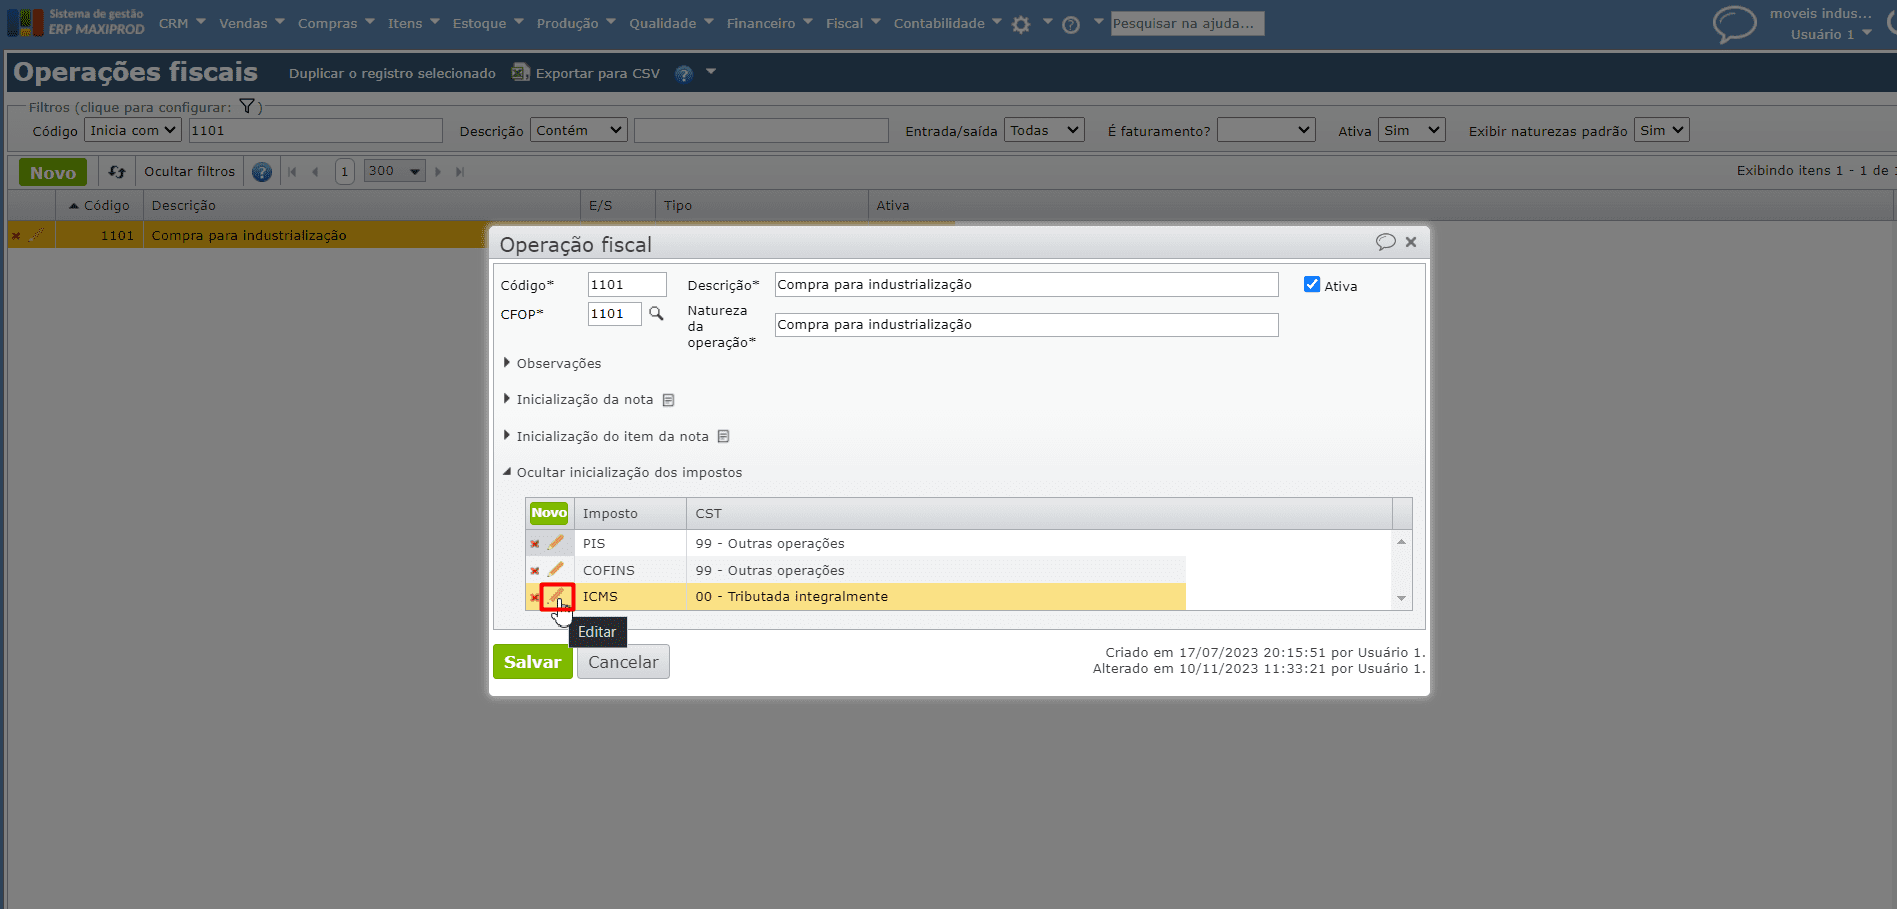Image resolution: width=1897 pixels, height=909 pixels.
Task: Edit the ICMS tax row
Action: point(557,597)
